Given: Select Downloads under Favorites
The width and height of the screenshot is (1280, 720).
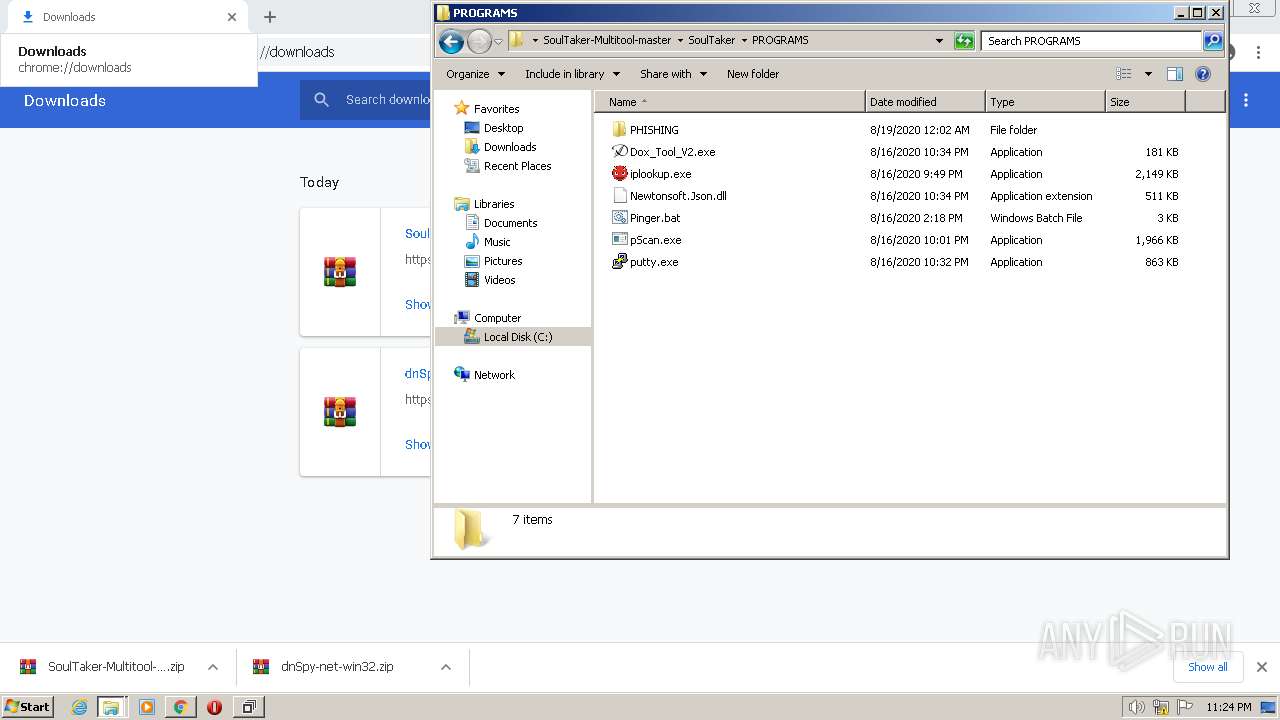Looking at the screenshot, I should click(x=510, y=147).
